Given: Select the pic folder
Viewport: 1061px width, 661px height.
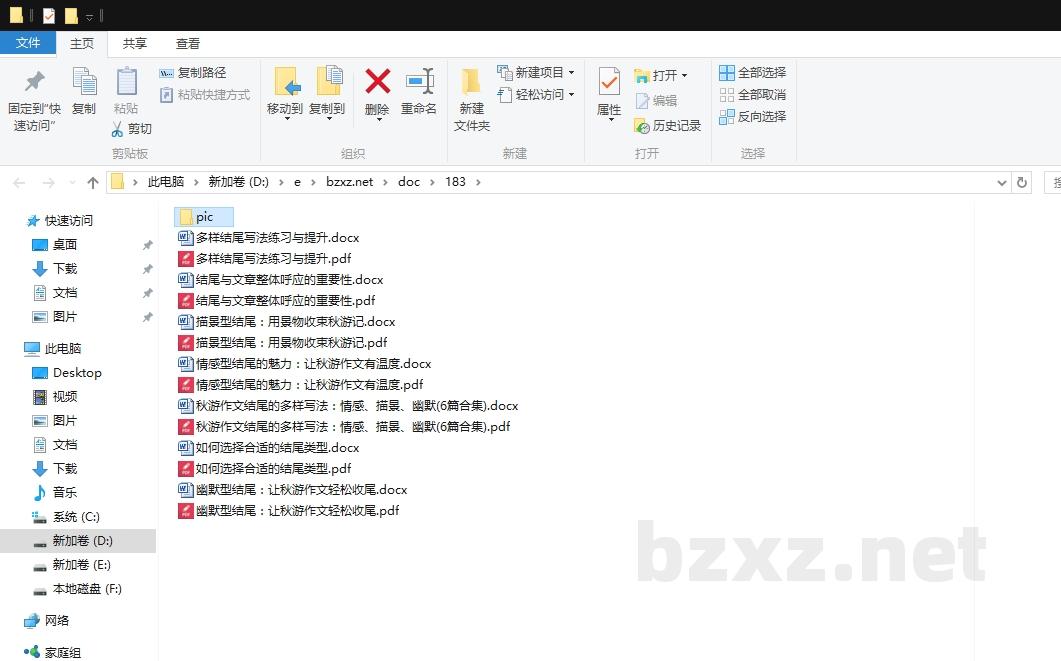Looking at the screenshot, I should pyautogui.click(x=204, y=217).
